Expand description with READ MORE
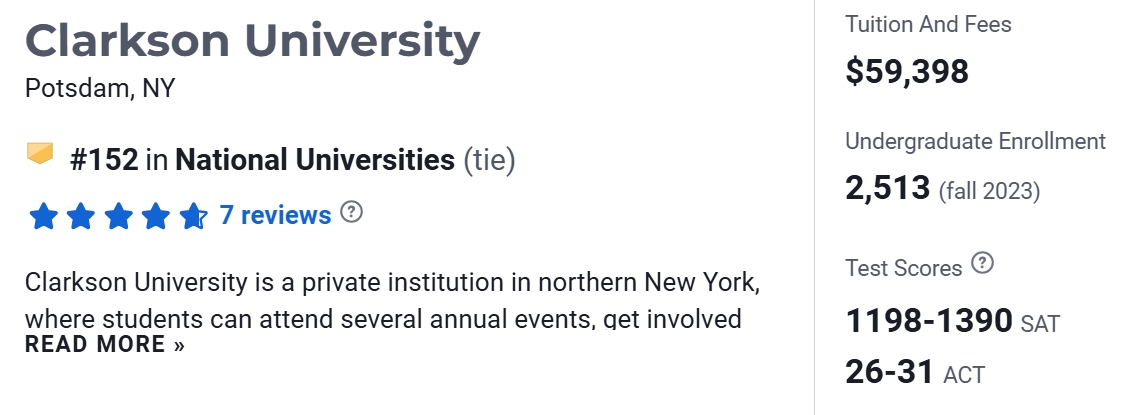Screen dimensions: 1123x415 coord(105,345)
